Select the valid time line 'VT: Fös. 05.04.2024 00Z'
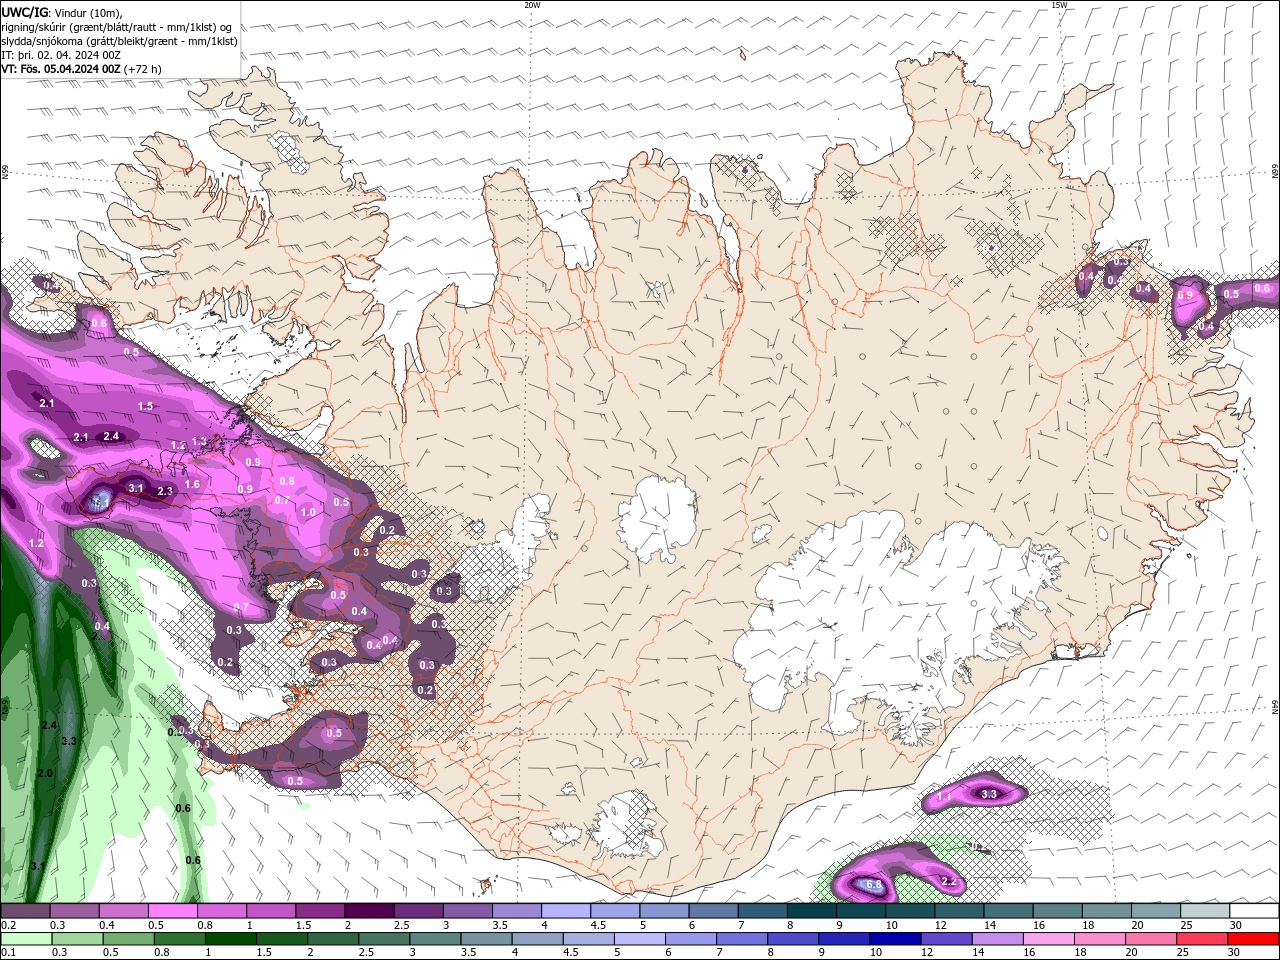Screen dimensions: 1280x960 [61, 69]
